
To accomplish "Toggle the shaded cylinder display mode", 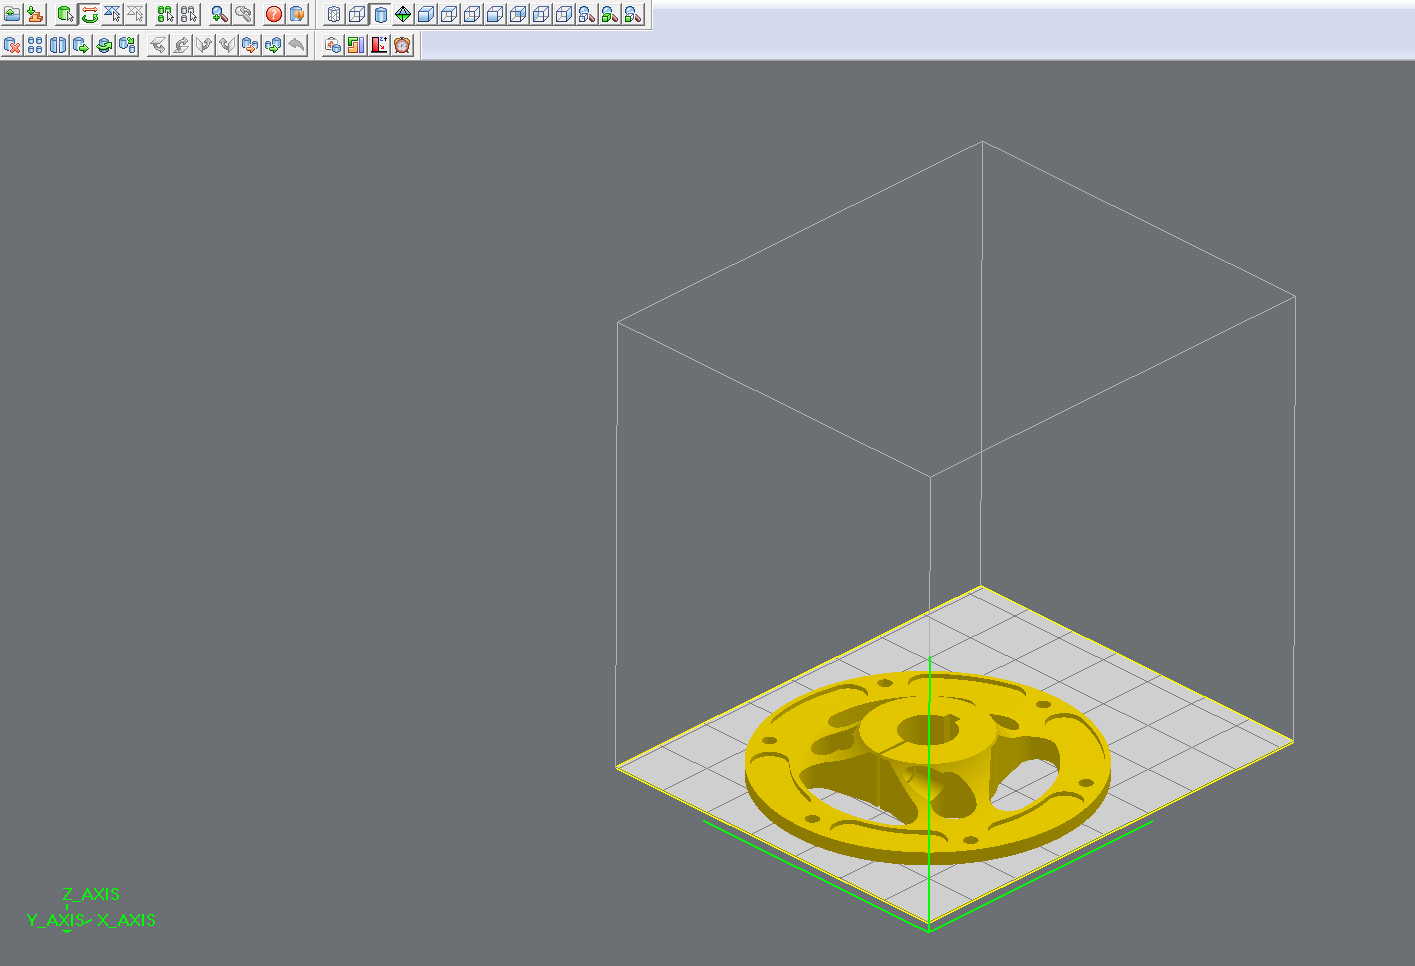I will [x=380, y=15].
